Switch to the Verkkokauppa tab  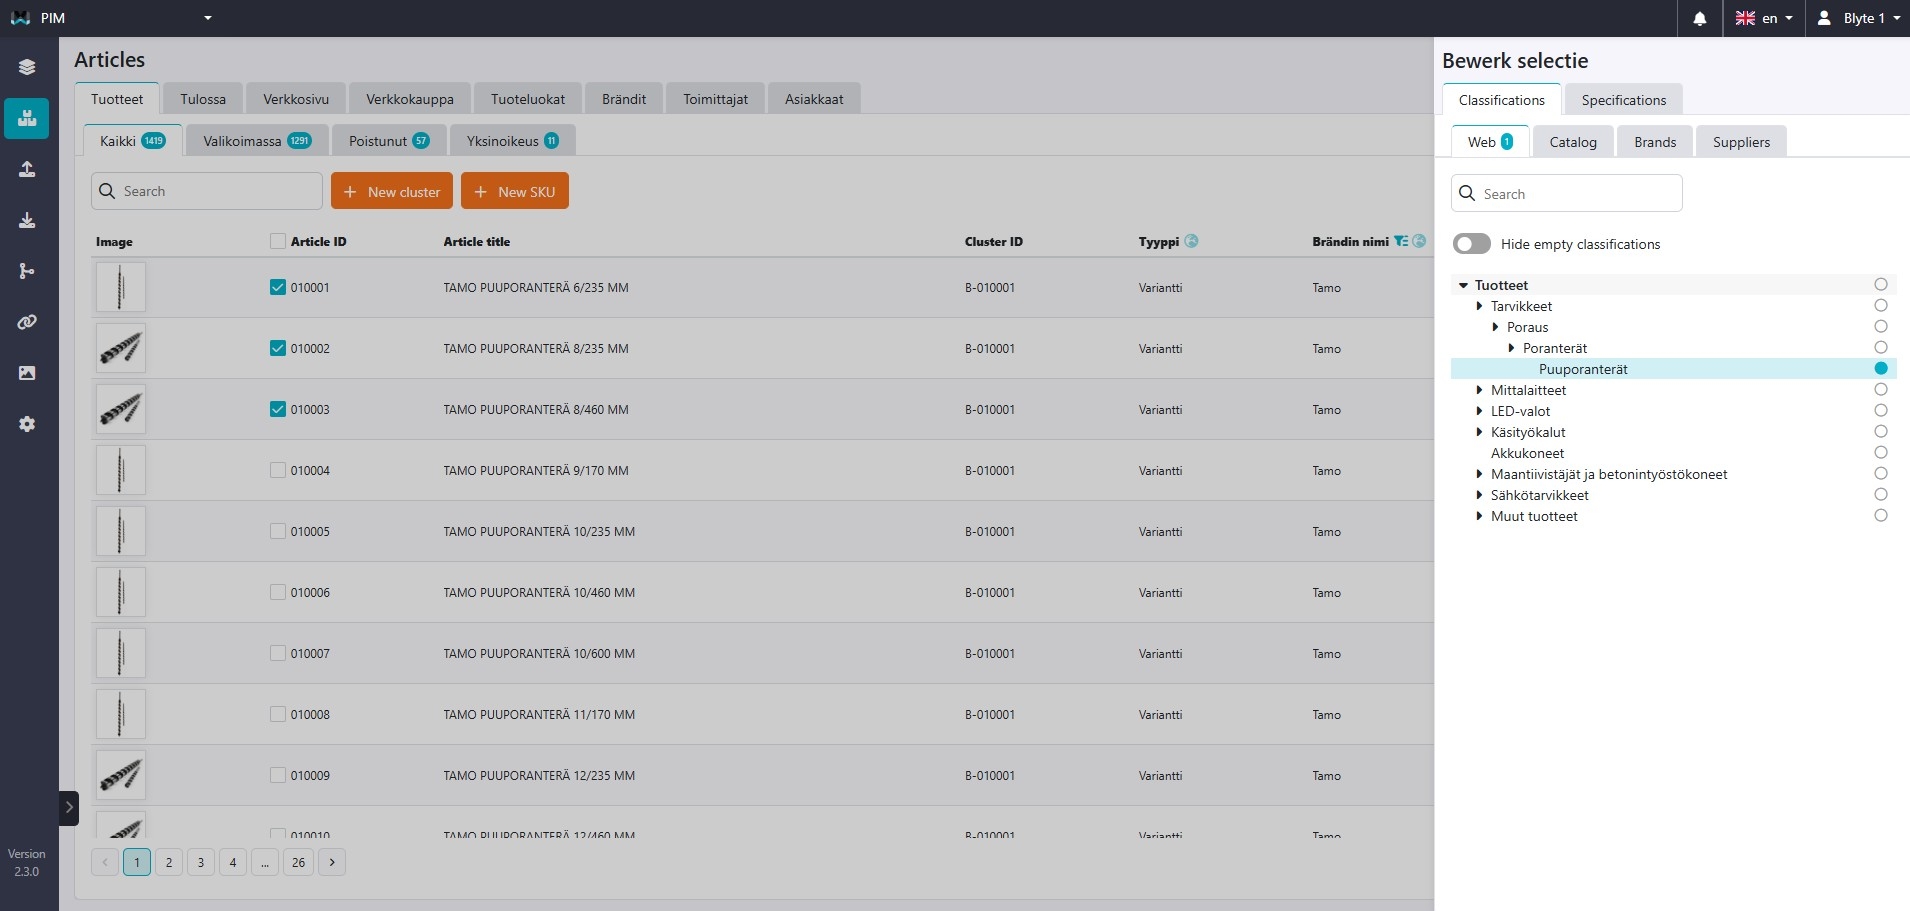point(409,99)
